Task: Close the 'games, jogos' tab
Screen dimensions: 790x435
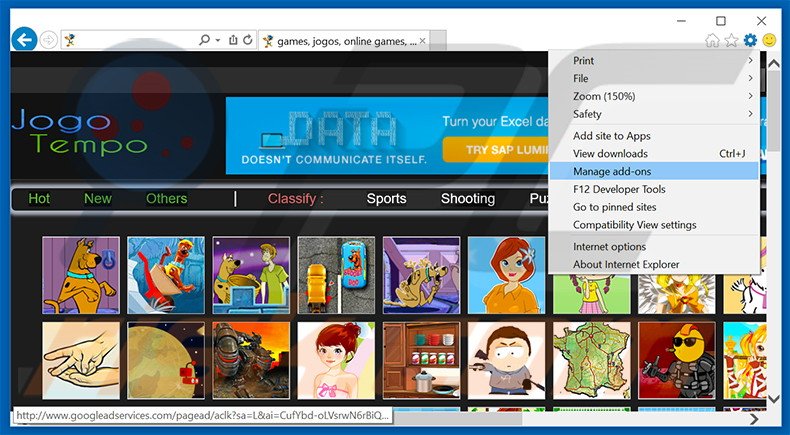Action: [422, 41]
